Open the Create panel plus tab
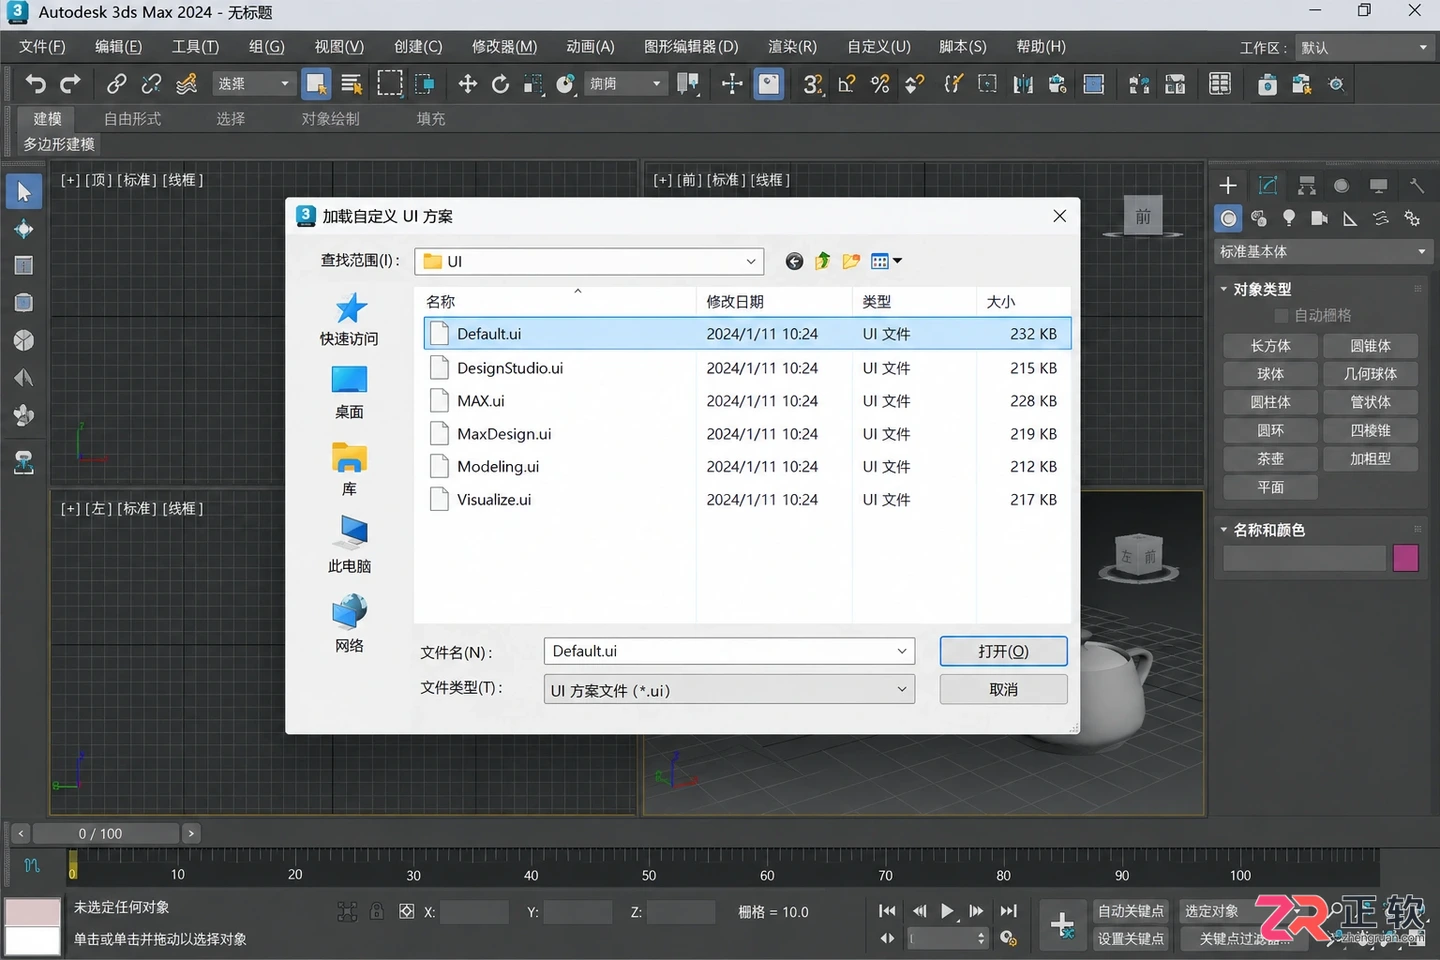This screenshot has height=960, width=1440. point(1228,186)
